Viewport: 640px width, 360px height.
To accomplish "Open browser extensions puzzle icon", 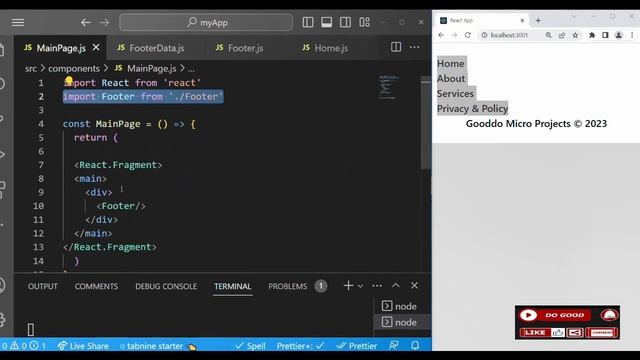I will pos(591,35).
